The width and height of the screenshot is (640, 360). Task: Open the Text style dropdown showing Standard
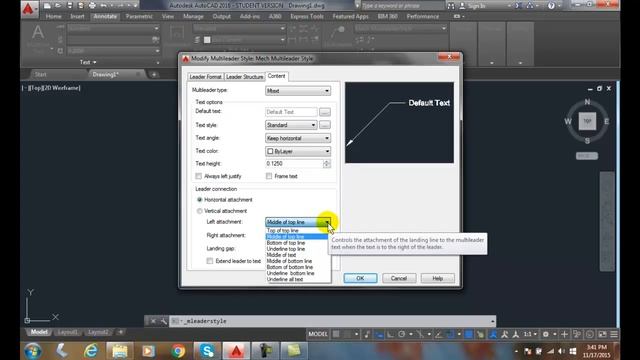291,125
